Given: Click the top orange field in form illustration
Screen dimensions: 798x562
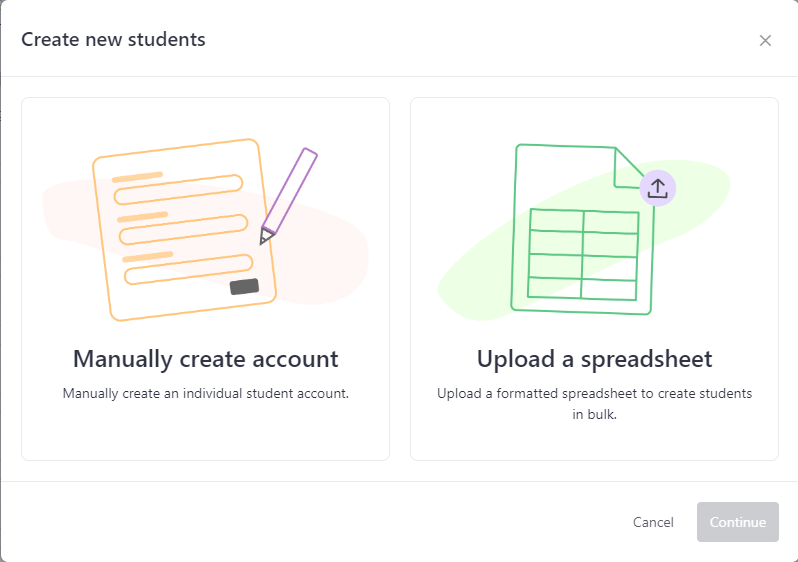Looking at the screenshot, I should pyautogui.click(x=178, y=189).
